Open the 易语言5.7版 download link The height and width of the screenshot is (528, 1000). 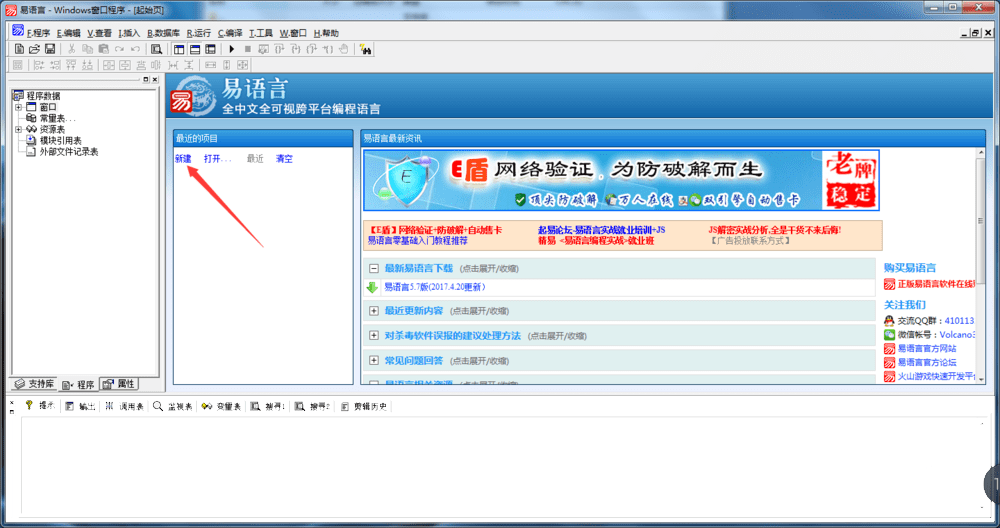point(434,288)
